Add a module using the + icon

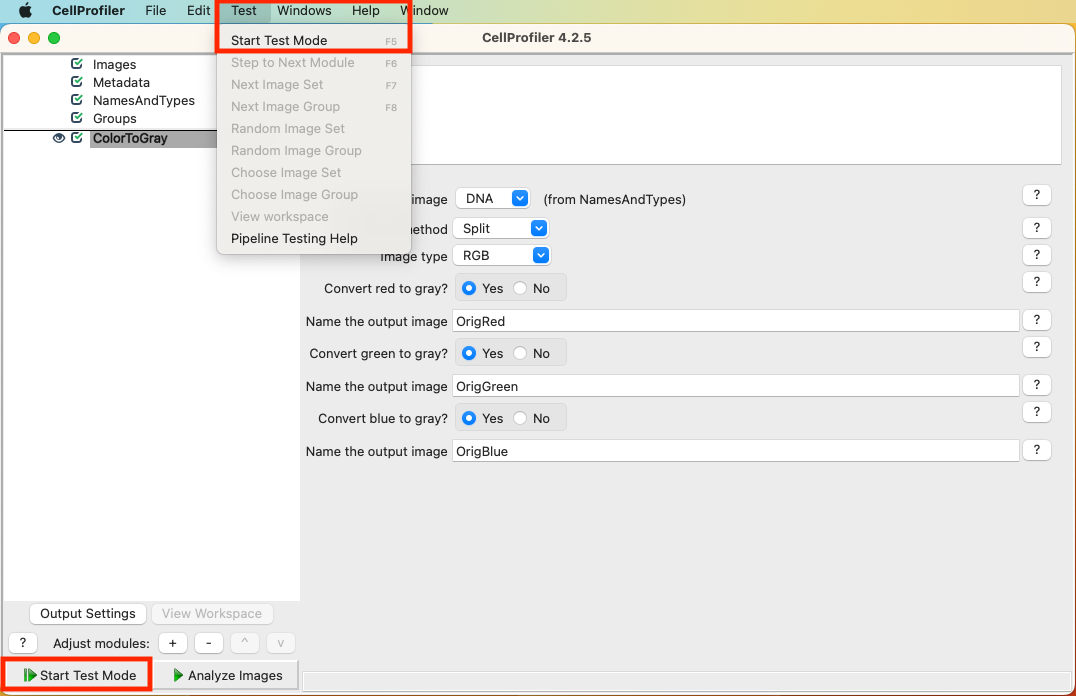(x=172, y=643)
